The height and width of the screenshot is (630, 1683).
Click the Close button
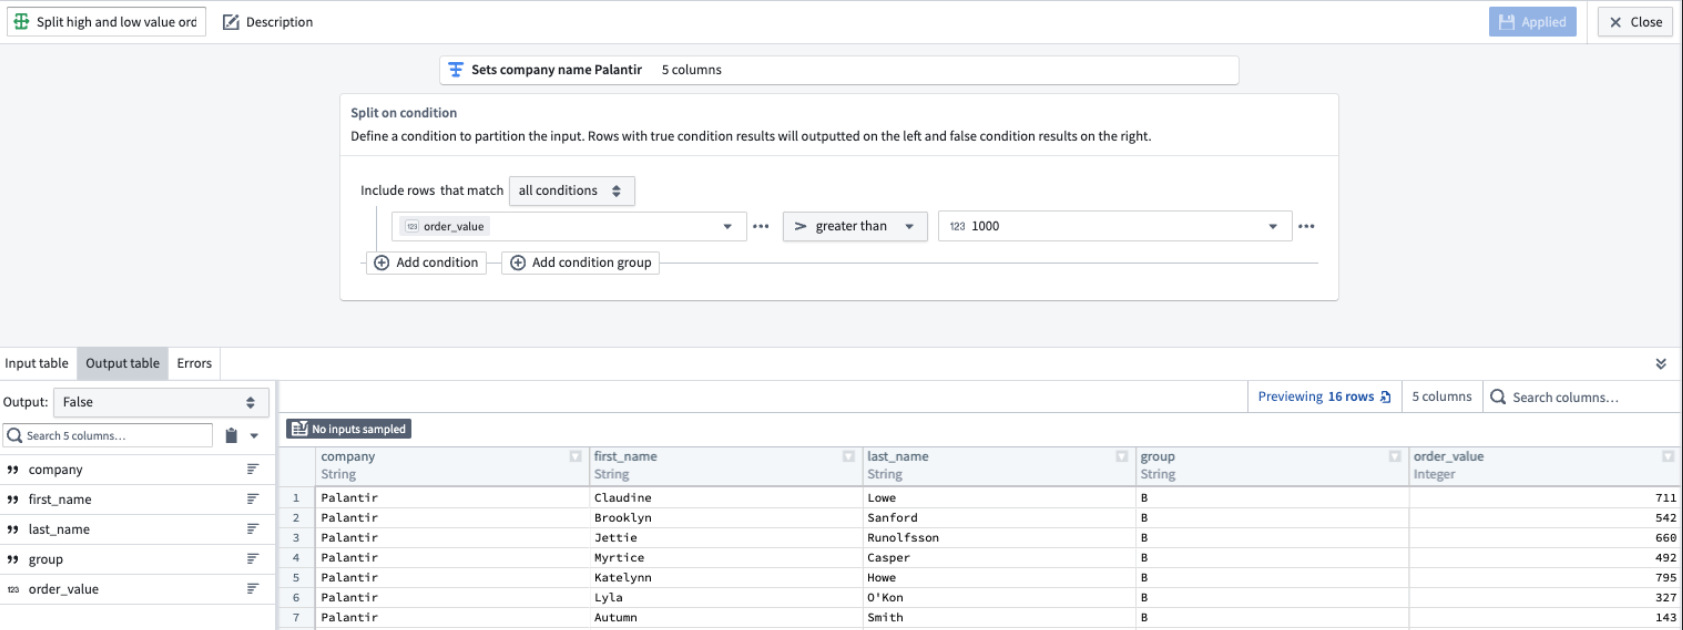click(x=1634, y=22)
